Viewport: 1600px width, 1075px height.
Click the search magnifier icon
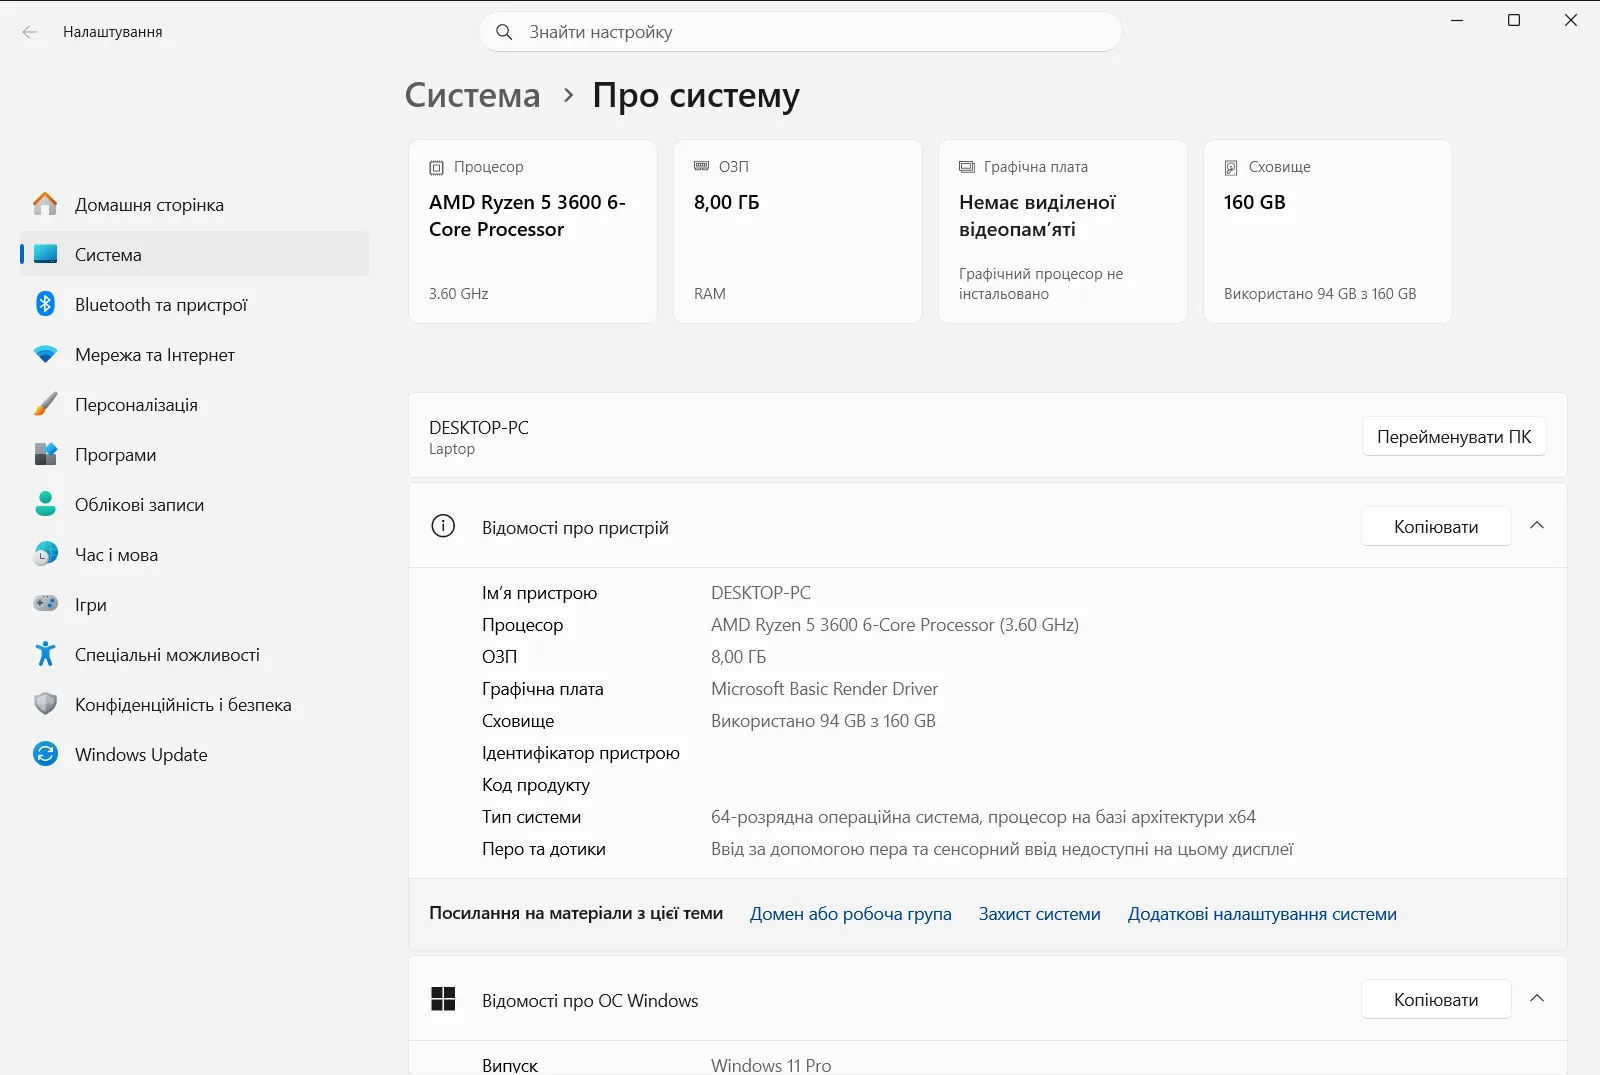(x=504, y=32)
